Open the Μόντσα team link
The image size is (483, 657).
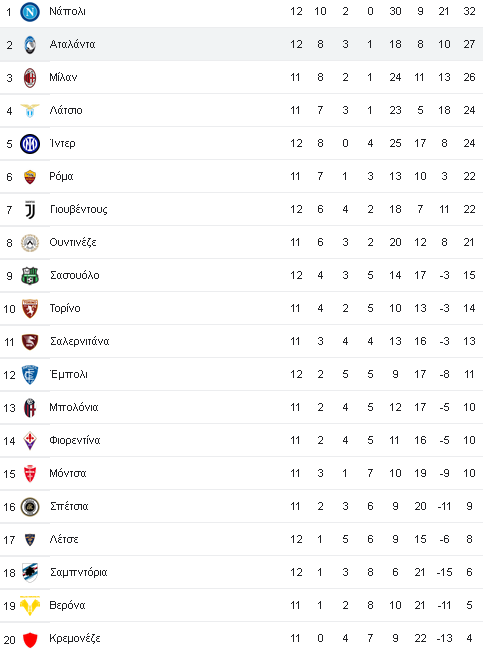(67, 473)
